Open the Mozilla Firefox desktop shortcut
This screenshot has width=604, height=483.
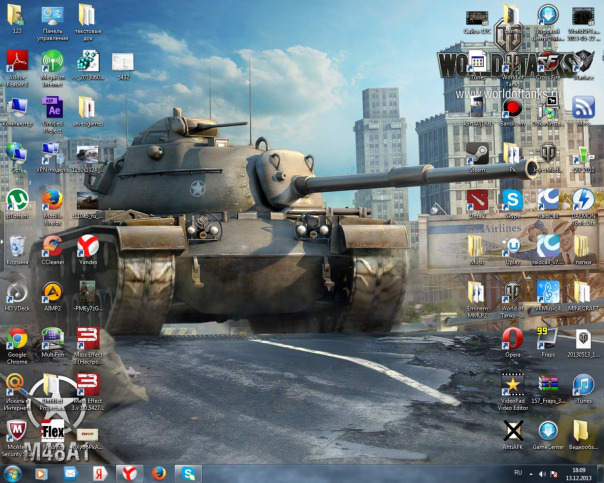pos(52,200)
